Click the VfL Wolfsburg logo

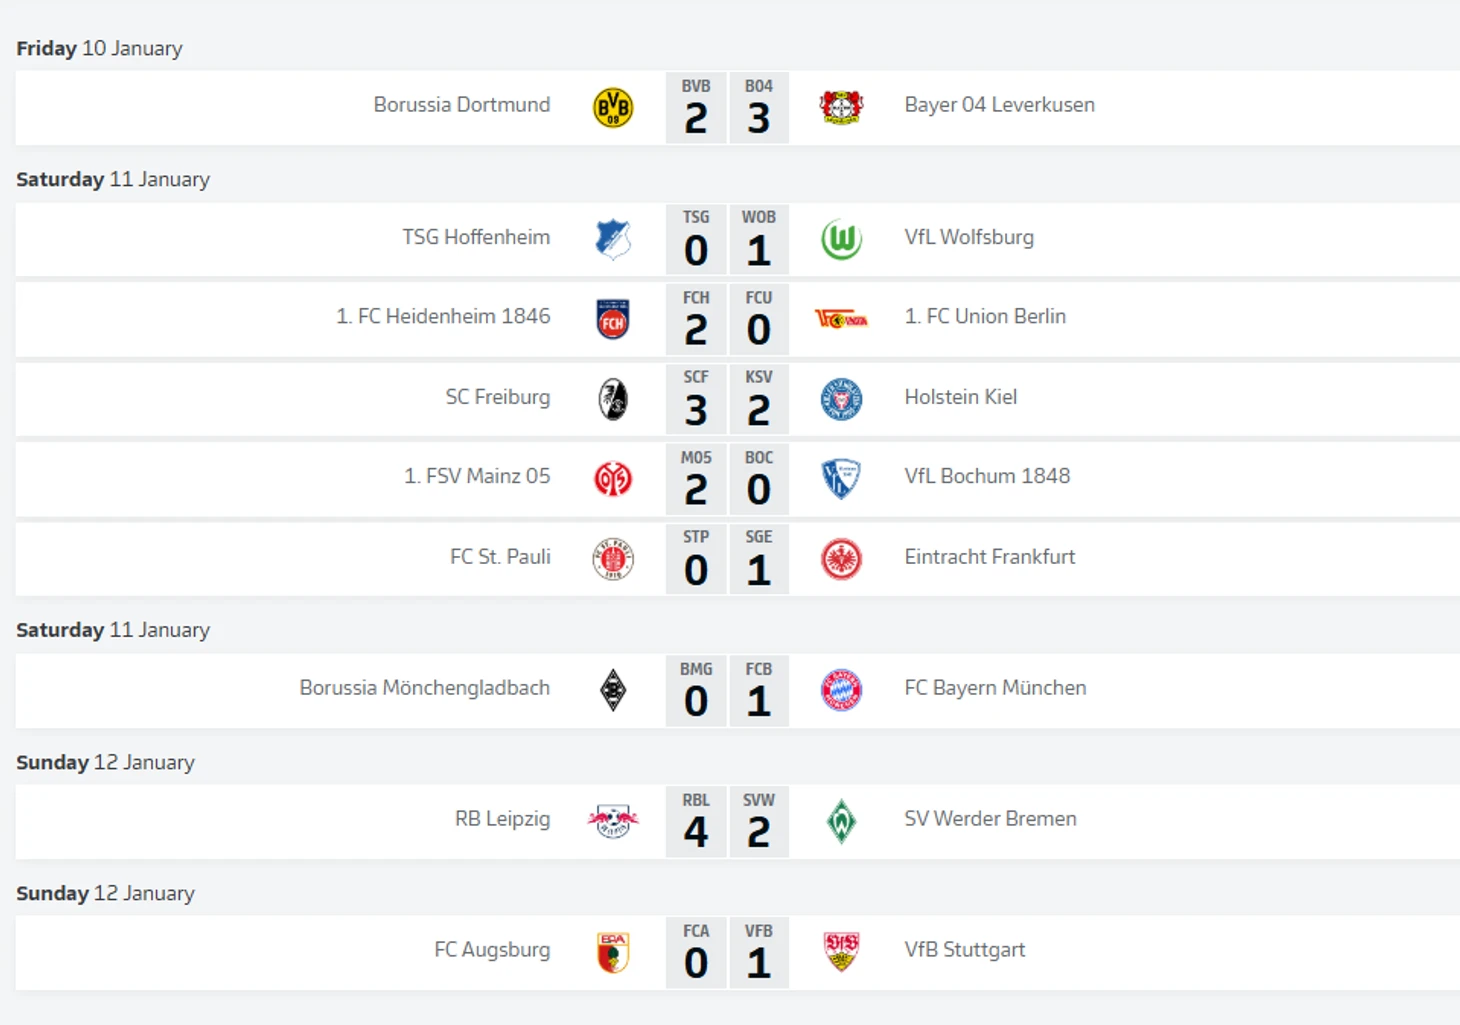coord(841,240)
